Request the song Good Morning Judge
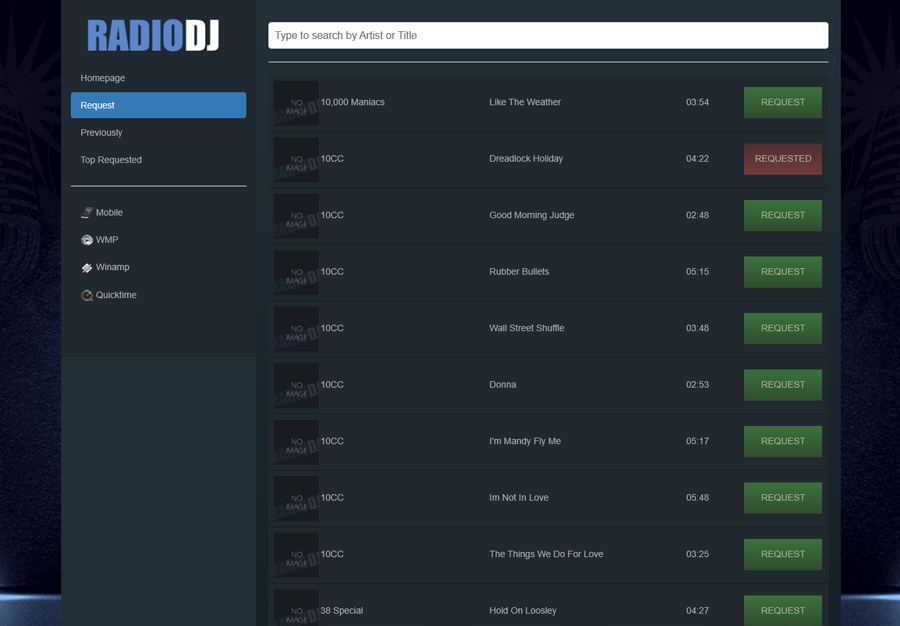The height and width of the screenshot is (626, 900). tap(782, 215)
